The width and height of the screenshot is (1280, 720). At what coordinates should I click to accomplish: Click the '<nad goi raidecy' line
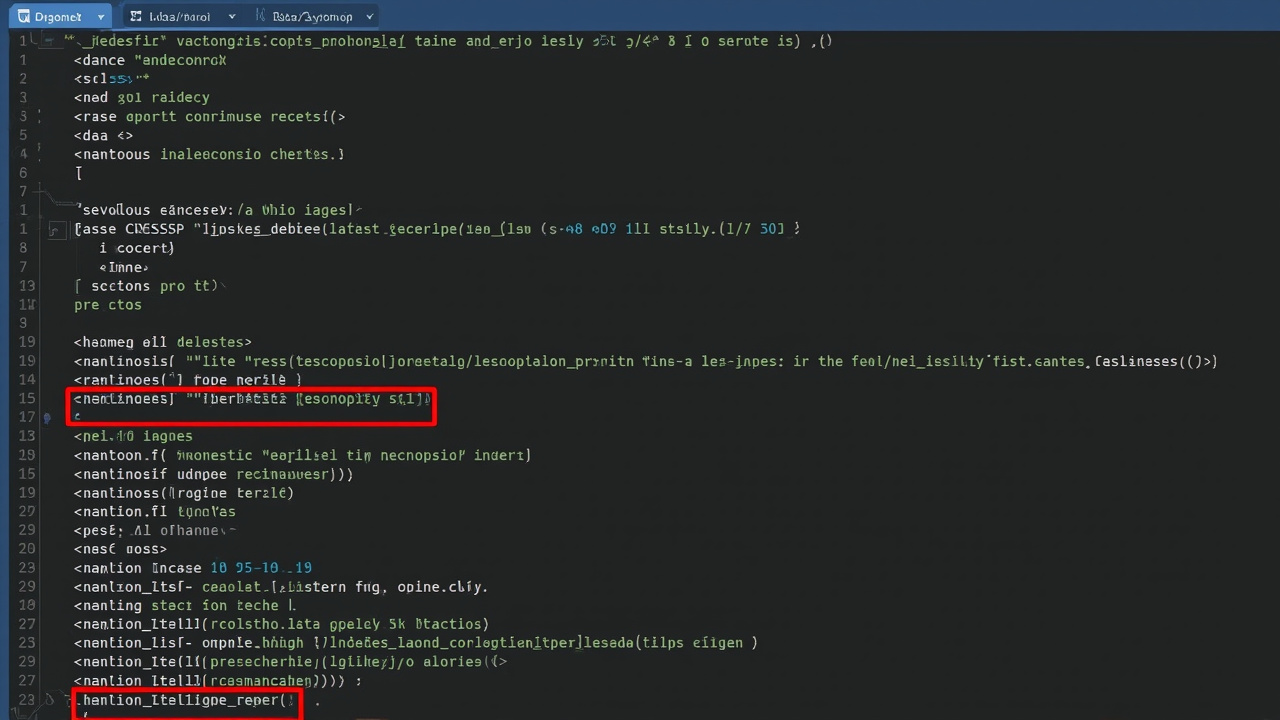pyautogui.click(x=141, y=98)
